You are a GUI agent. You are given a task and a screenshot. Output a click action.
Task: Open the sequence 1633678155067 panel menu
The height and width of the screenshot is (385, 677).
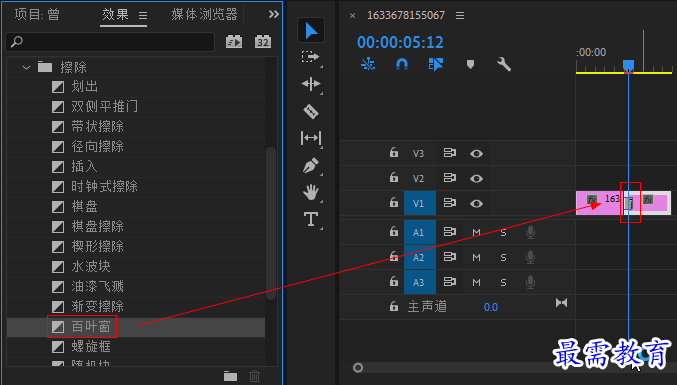pos(460,16)
